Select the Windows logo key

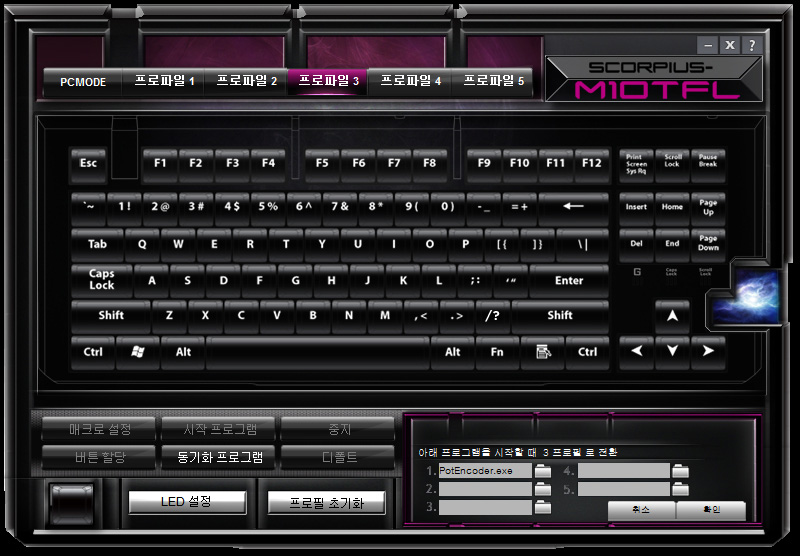pos(137,351)
